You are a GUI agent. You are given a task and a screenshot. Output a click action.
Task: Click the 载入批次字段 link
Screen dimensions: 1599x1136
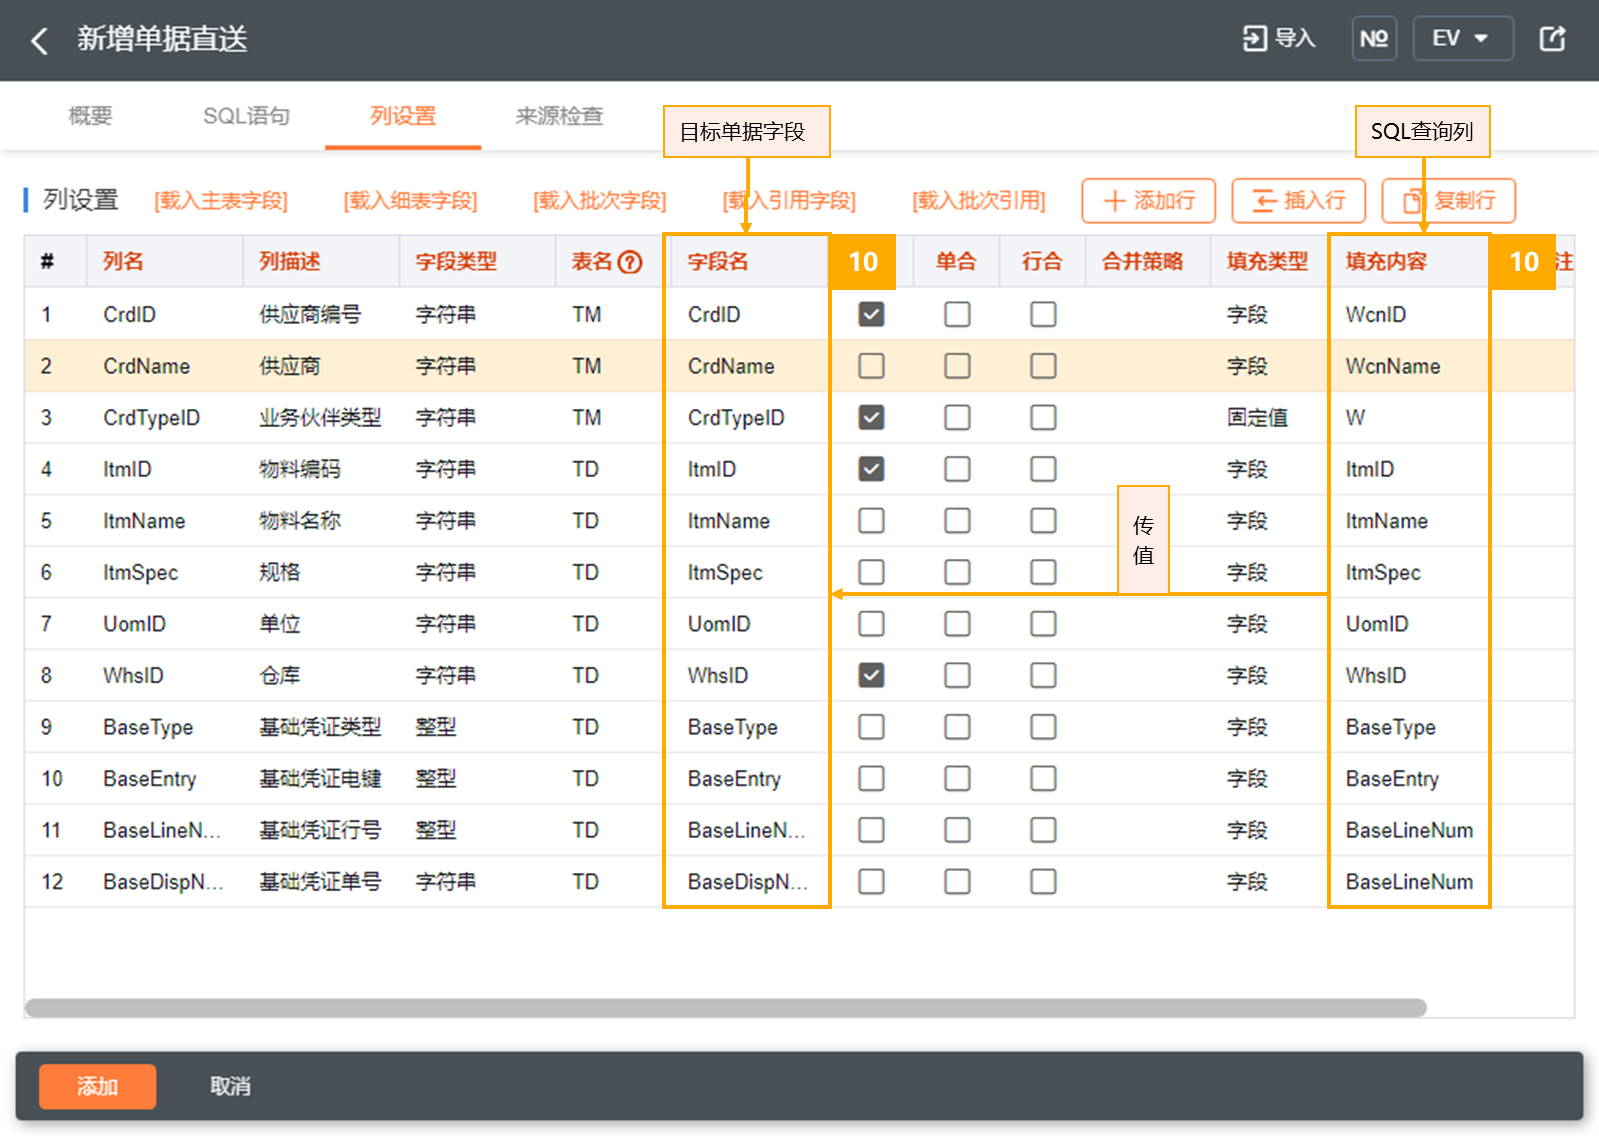pyautogui.click(x=599, y=201)
